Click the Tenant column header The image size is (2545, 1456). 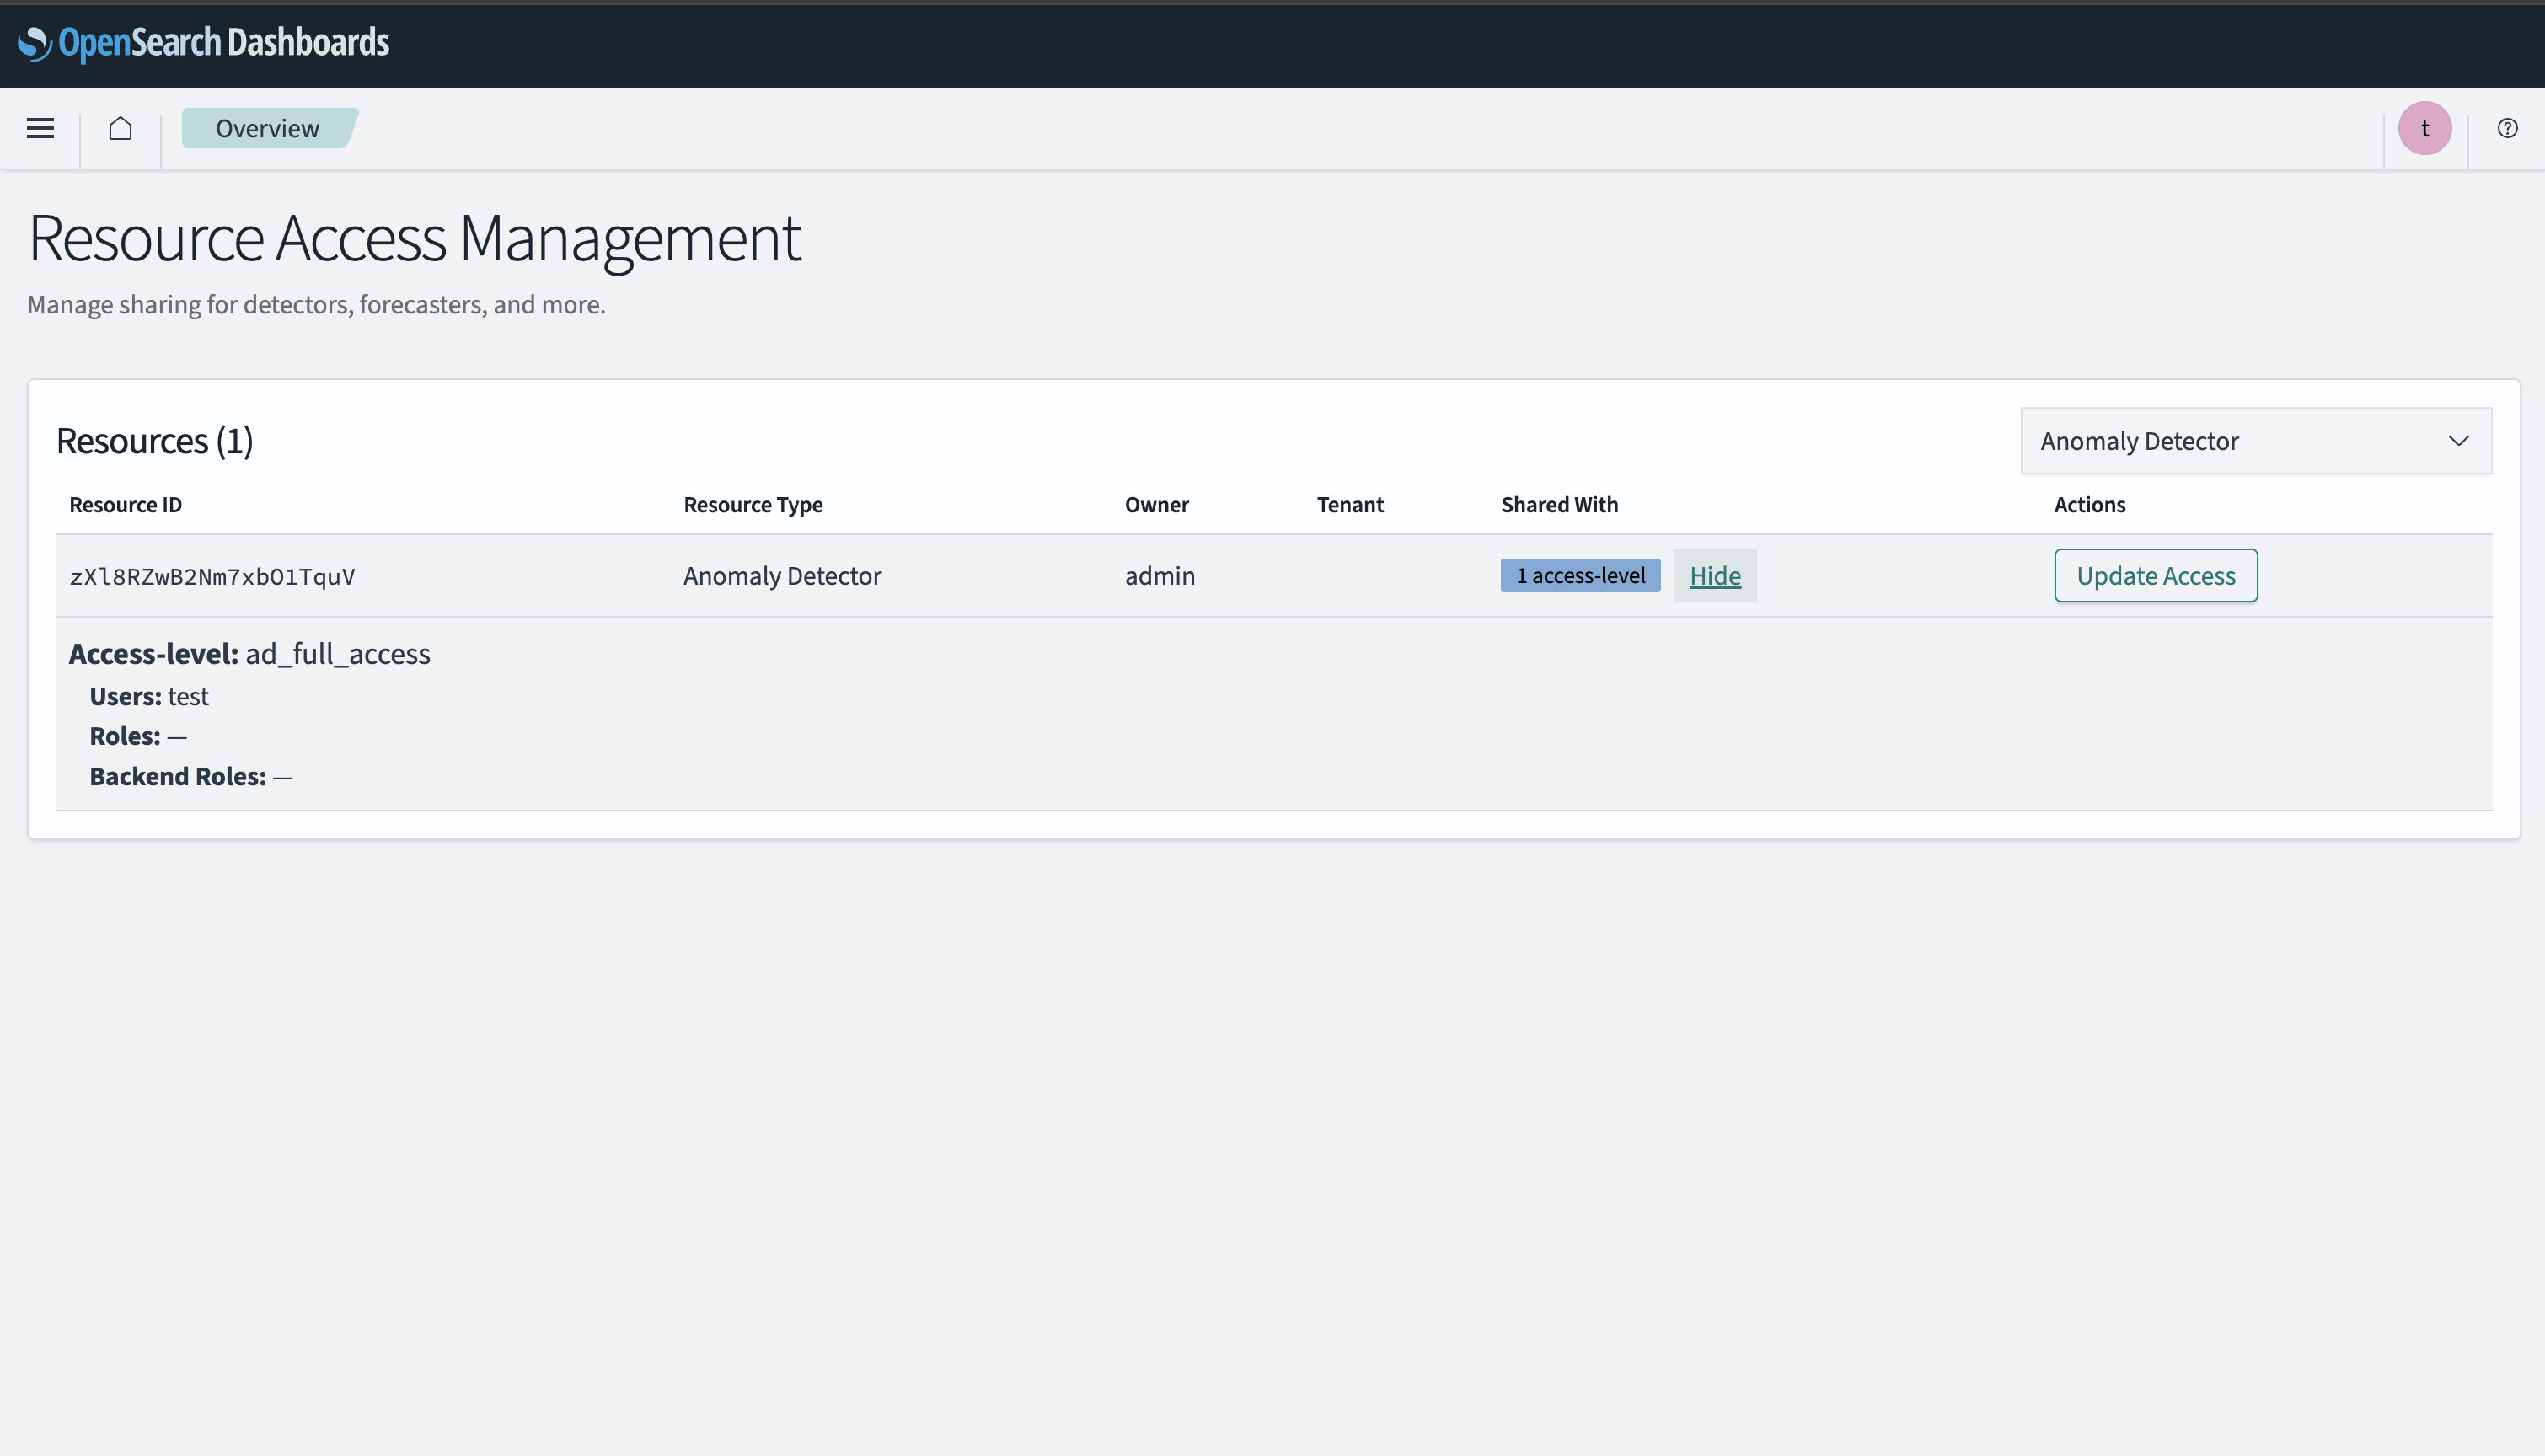tap(1349, 505)
